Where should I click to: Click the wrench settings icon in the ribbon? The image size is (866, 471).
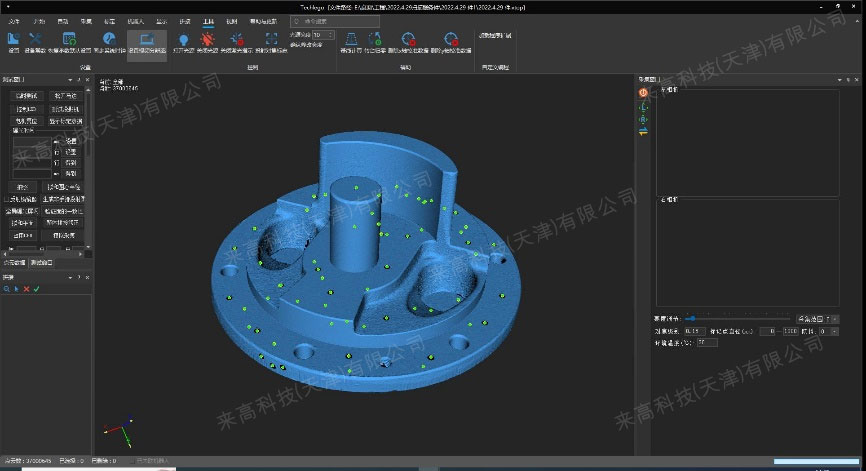[13, 40]
